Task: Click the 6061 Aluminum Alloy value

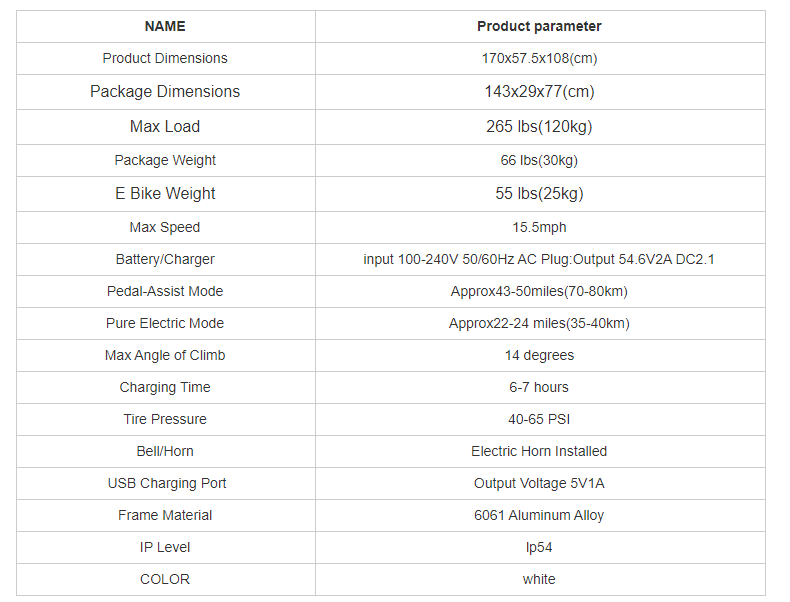Action: pyautogui.click(x=539, y=515)
